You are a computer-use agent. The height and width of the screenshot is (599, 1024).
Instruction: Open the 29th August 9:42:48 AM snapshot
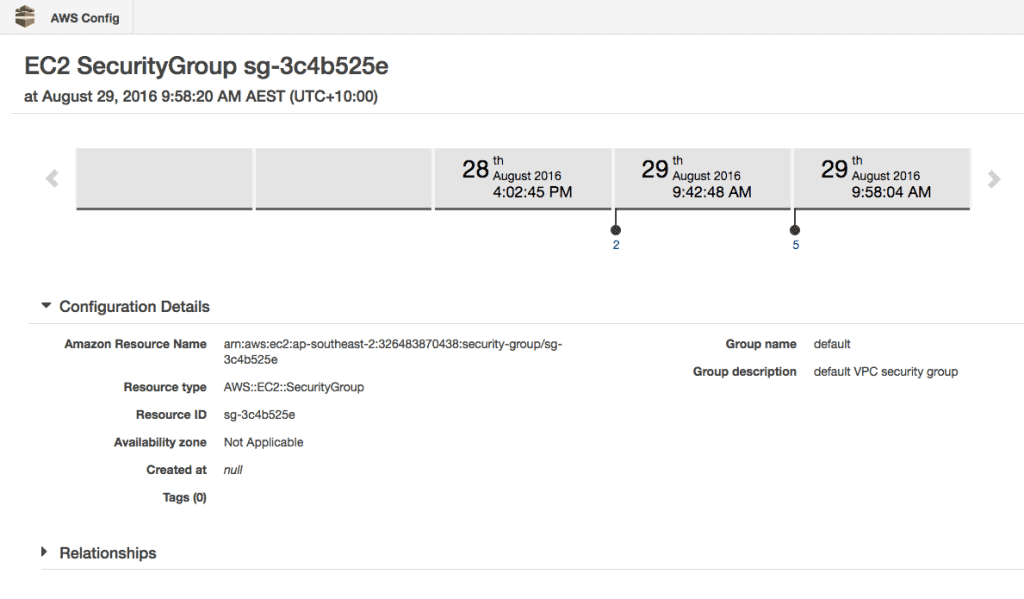702,178
